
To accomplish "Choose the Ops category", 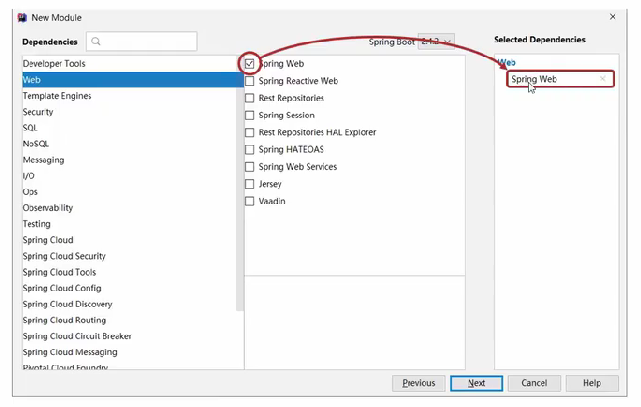I will (x=131, y=192).
